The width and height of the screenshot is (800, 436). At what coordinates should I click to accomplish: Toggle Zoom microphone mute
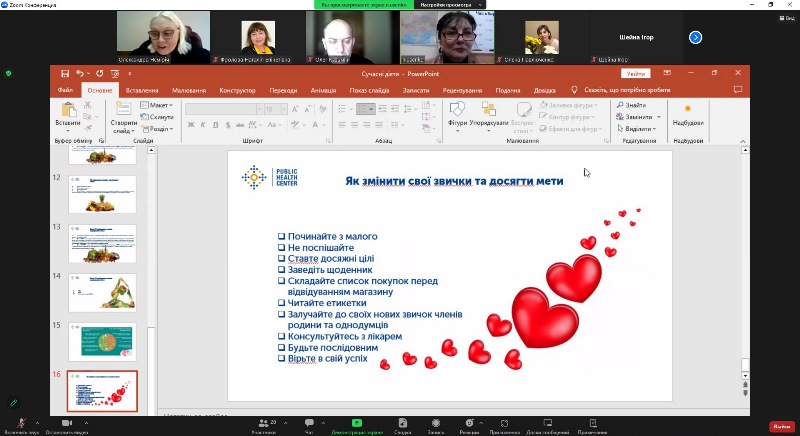click(x=20, y=423)
